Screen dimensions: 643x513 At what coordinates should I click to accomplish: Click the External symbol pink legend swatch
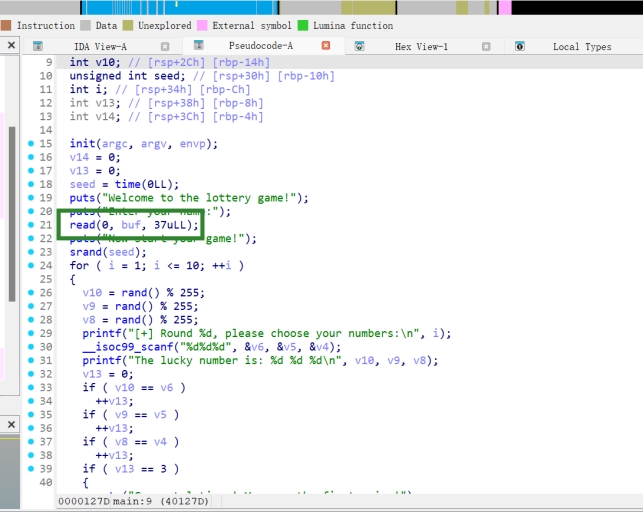203,25
